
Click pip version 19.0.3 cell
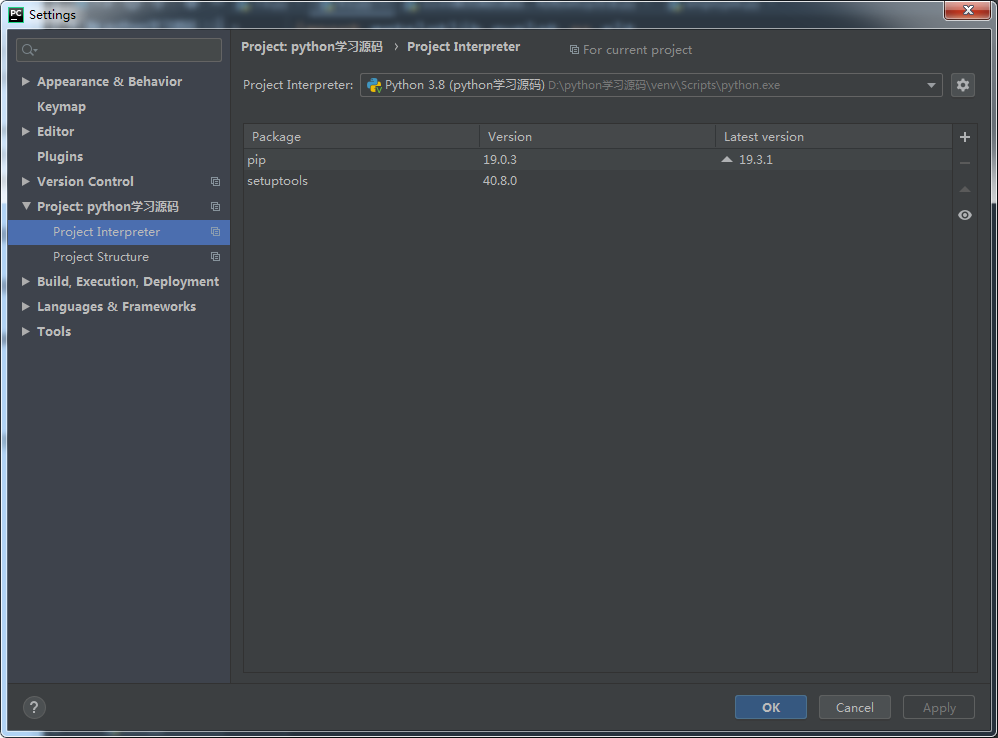pyautogui.click(x=500, y=160)
